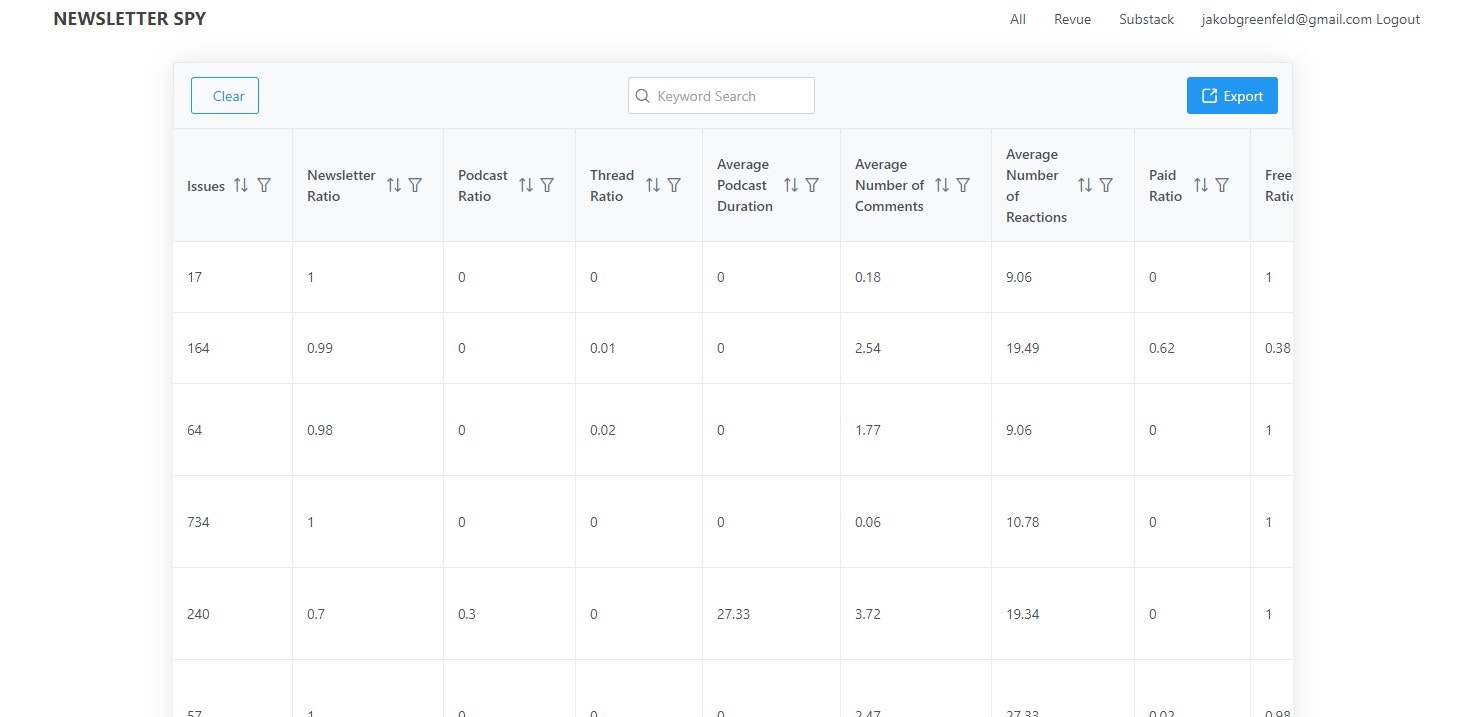This screenshot has width=1464, height=717.
Task: Select Thread Ratio value 0.02
Action: pos(603,430)
